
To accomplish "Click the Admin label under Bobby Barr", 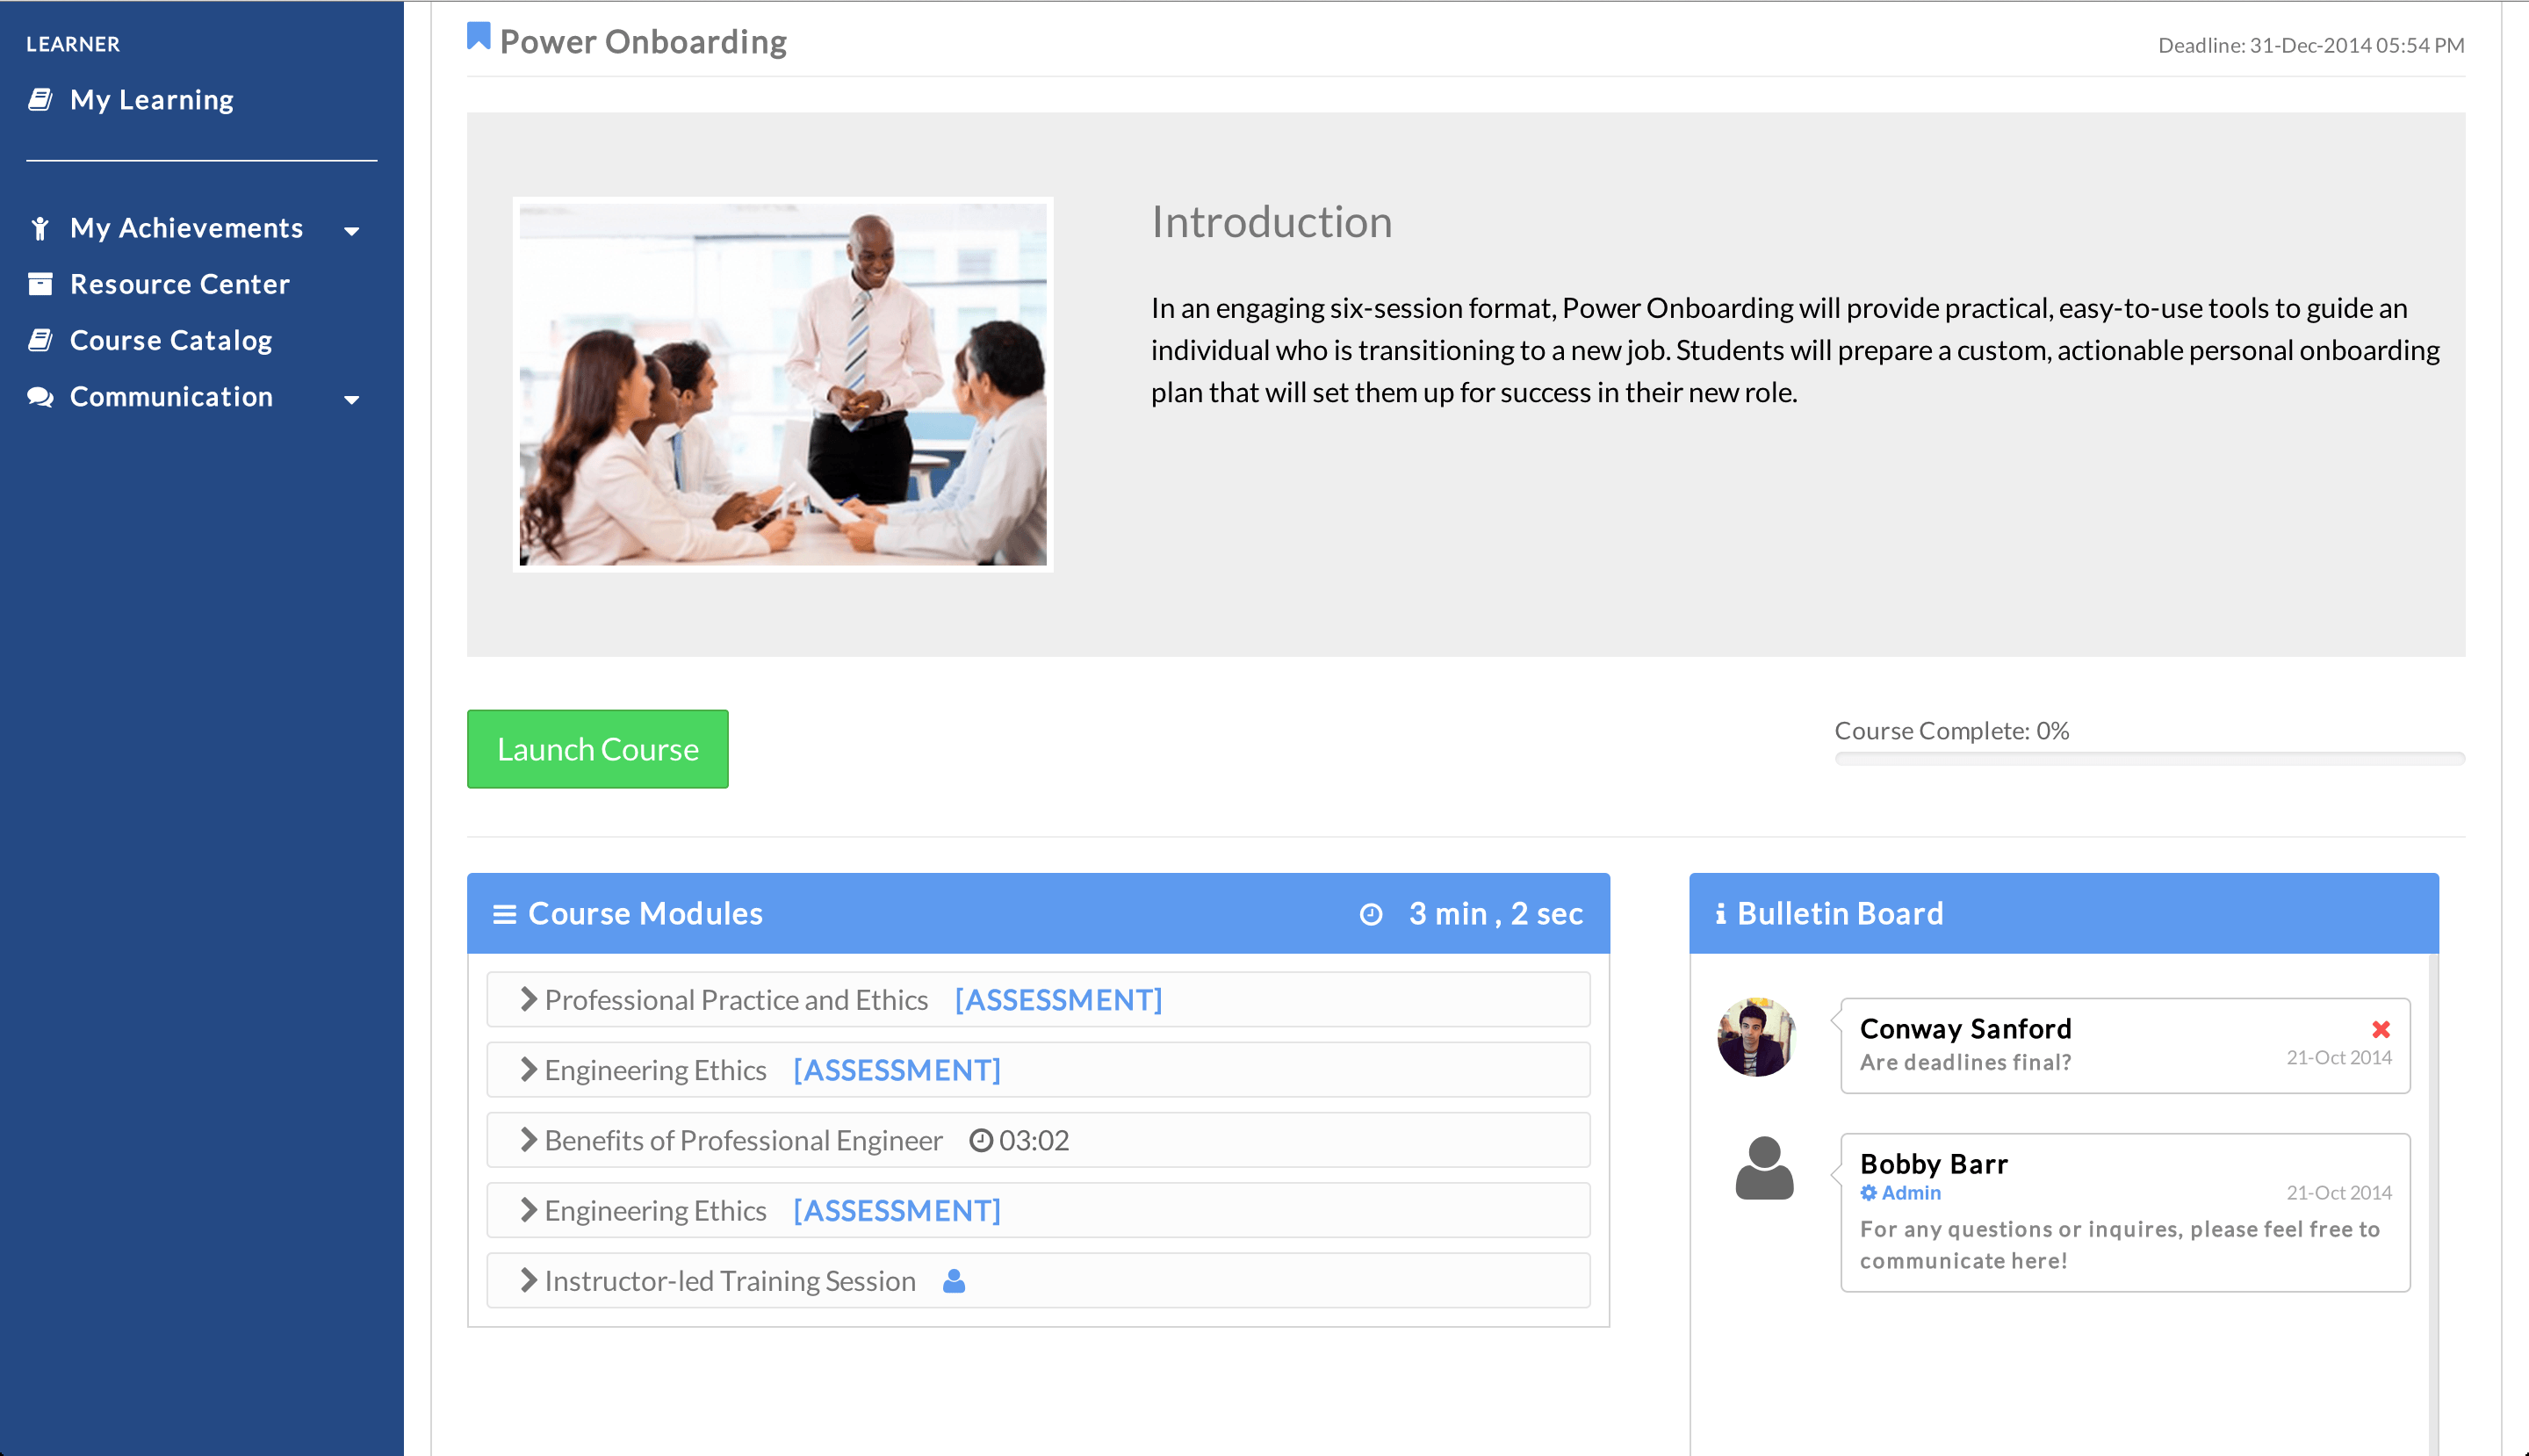I will pyautogui.click(x=1911, y=1192).
